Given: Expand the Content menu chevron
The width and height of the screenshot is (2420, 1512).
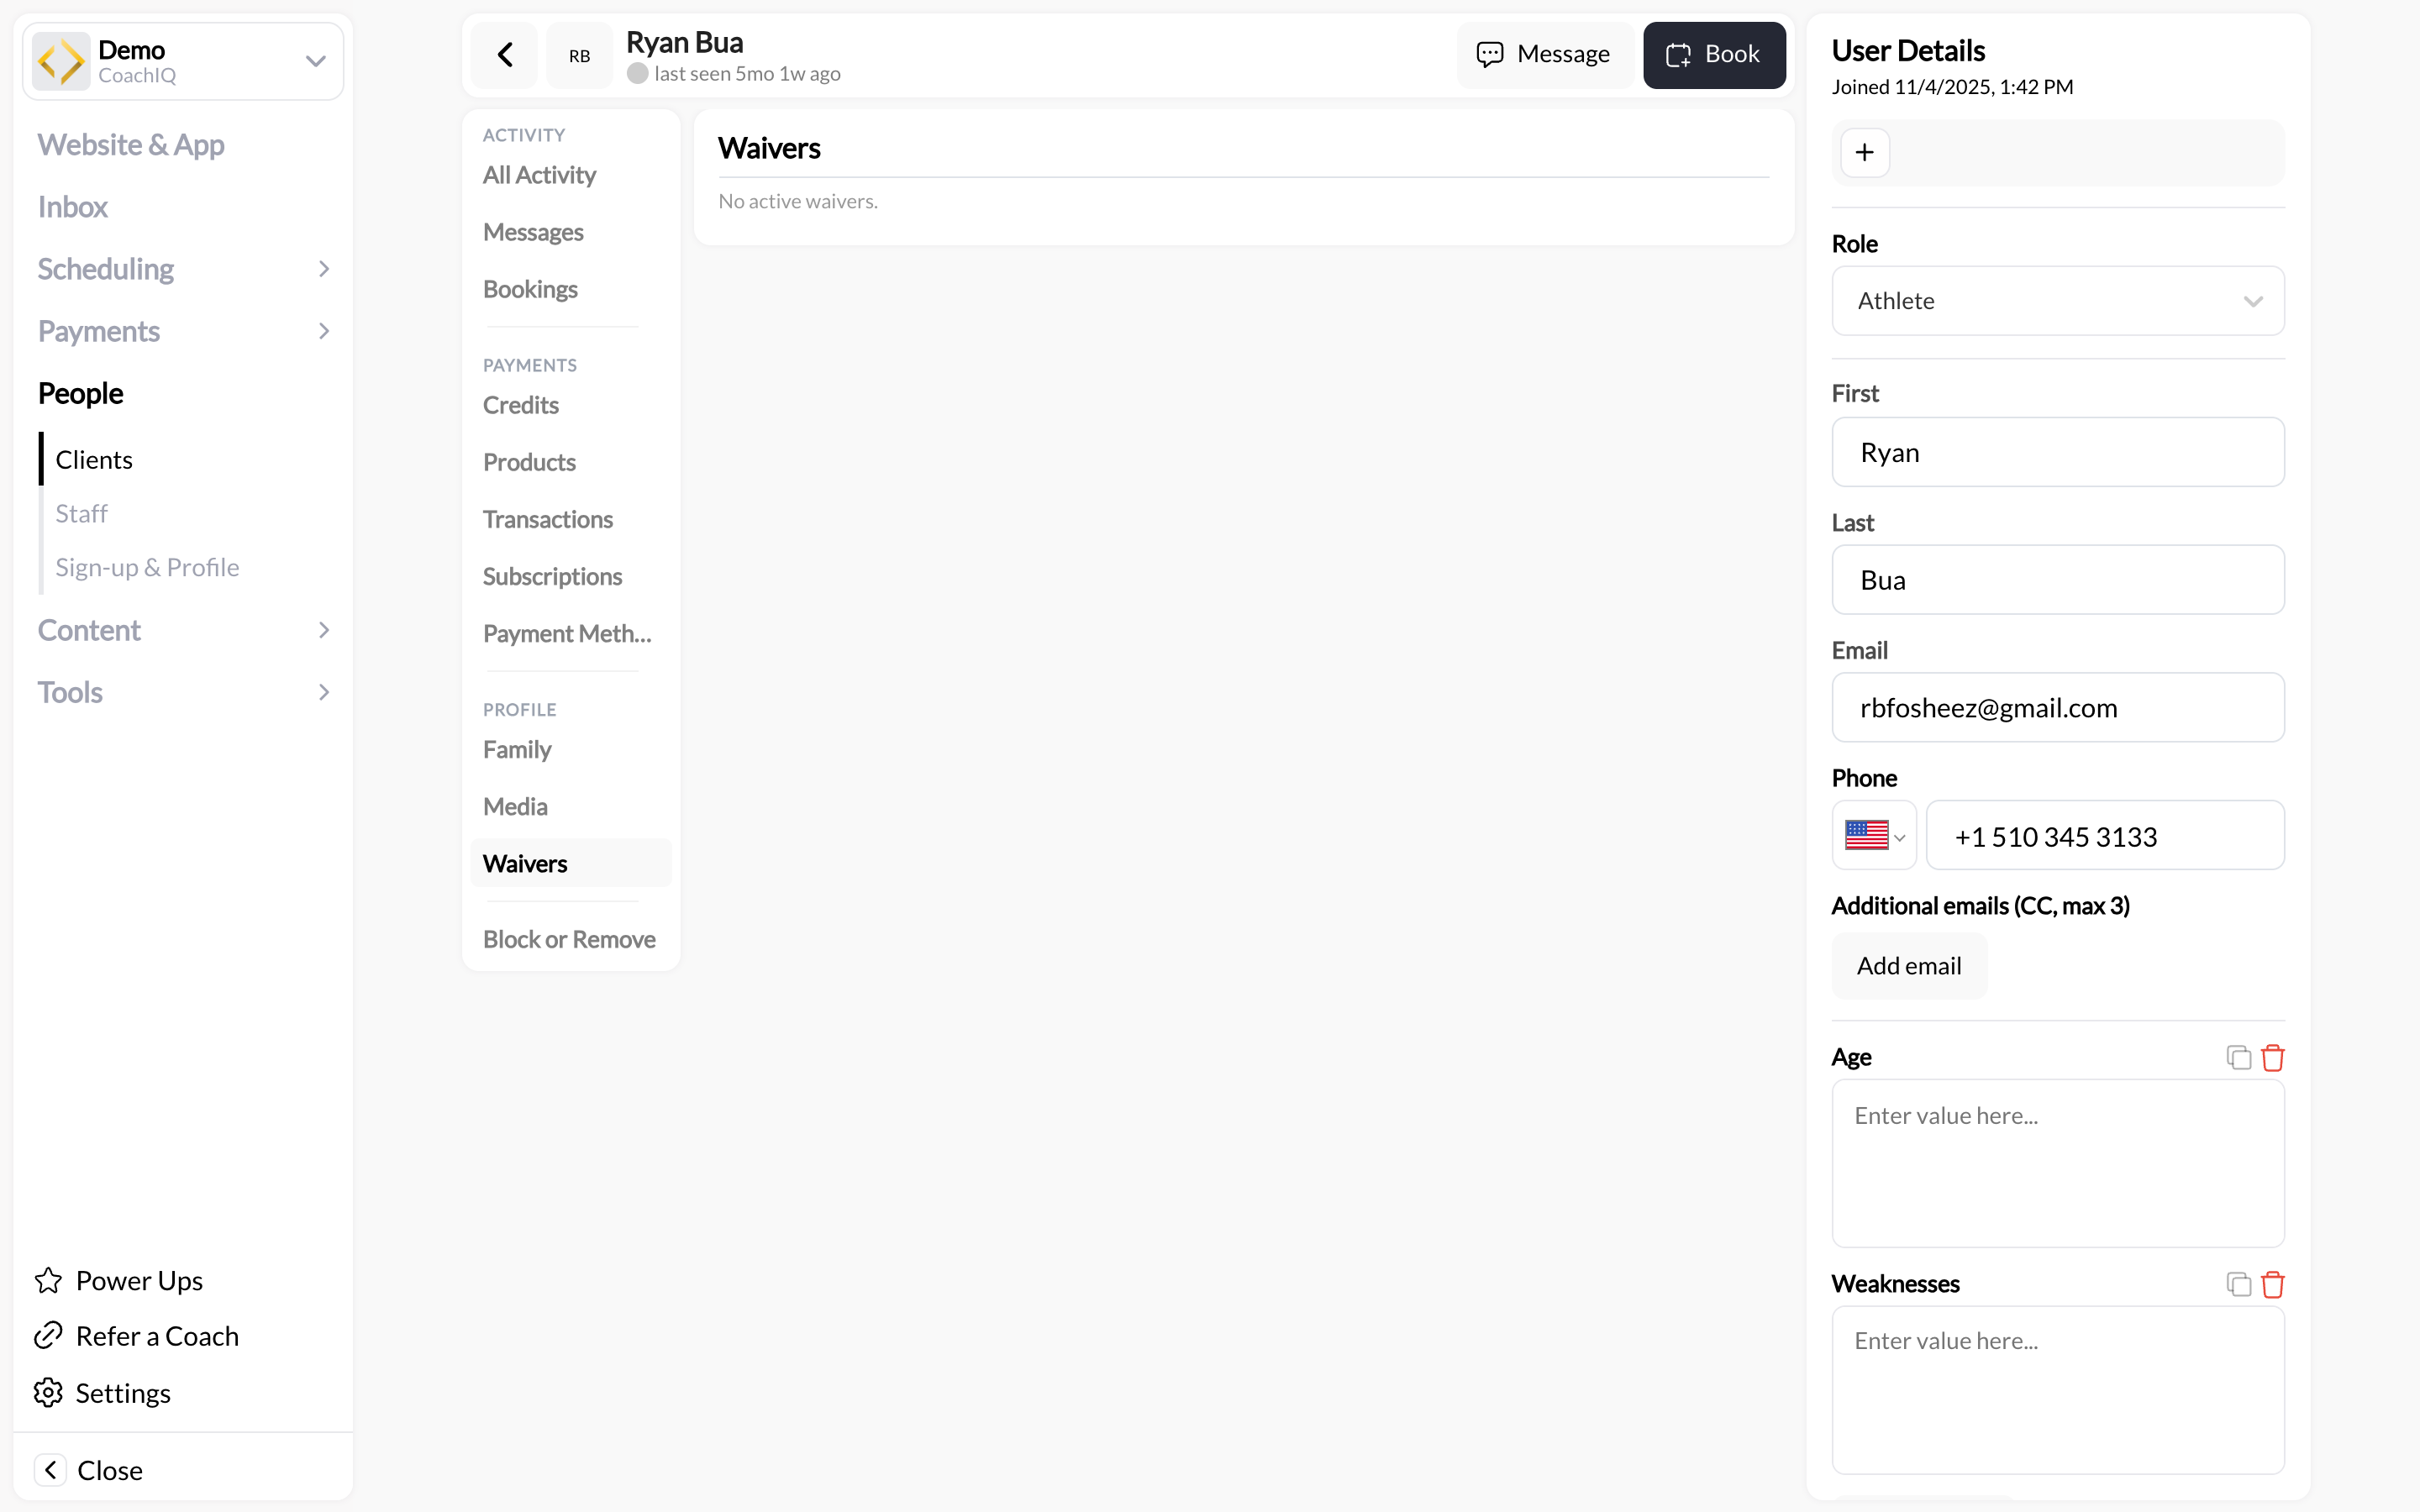Looking at the screenshot, I should click(323, 630).
